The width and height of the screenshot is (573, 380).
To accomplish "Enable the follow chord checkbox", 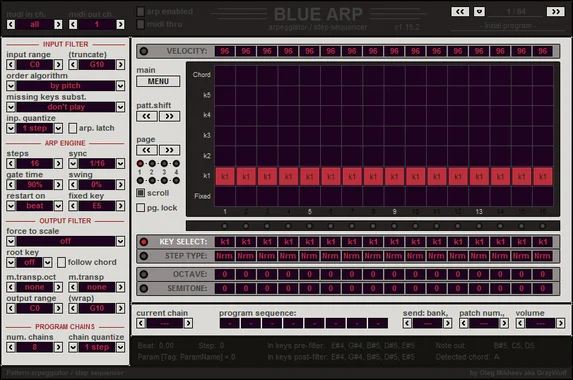I will pos(61,262).
